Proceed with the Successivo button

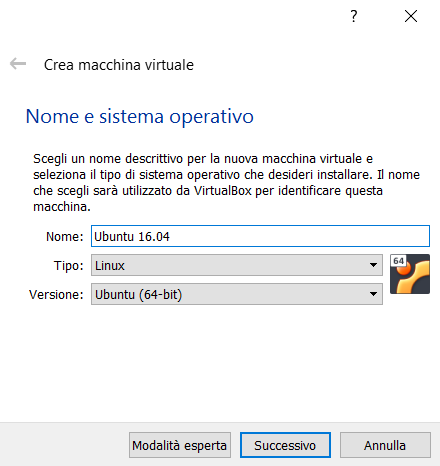[285, 445]
